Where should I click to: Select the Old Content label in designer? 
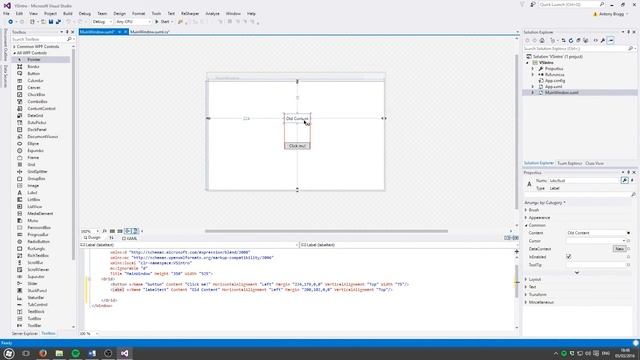(297, 118)
